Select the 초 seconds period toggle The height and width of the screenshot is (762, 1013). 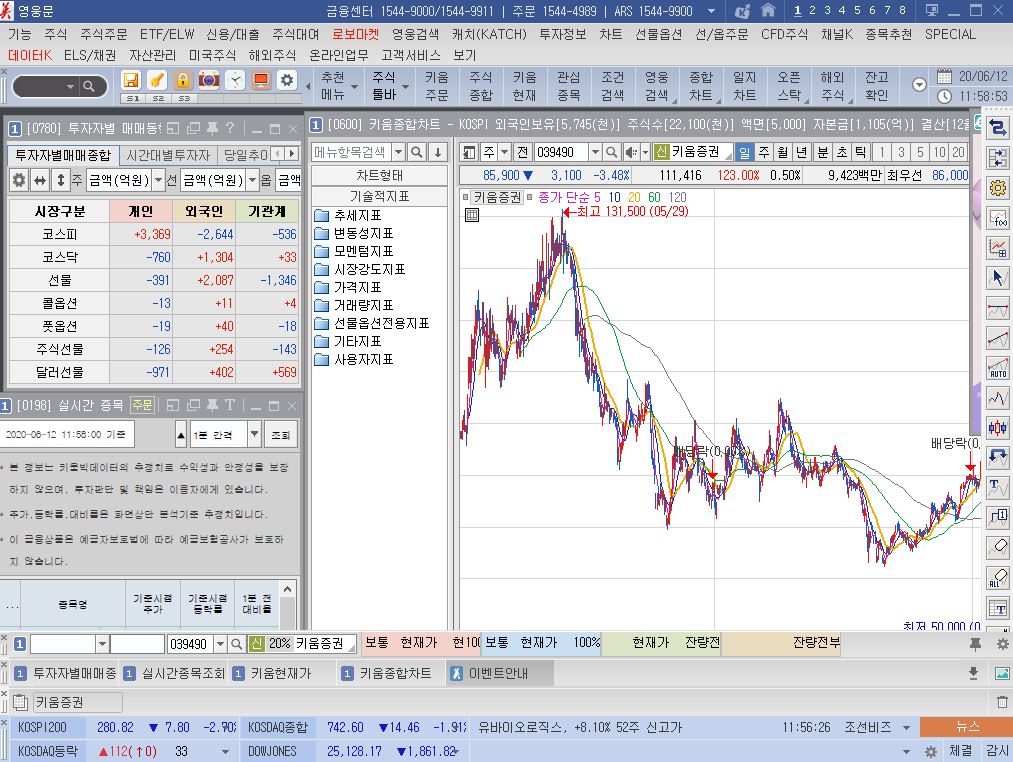coord(842,153)
